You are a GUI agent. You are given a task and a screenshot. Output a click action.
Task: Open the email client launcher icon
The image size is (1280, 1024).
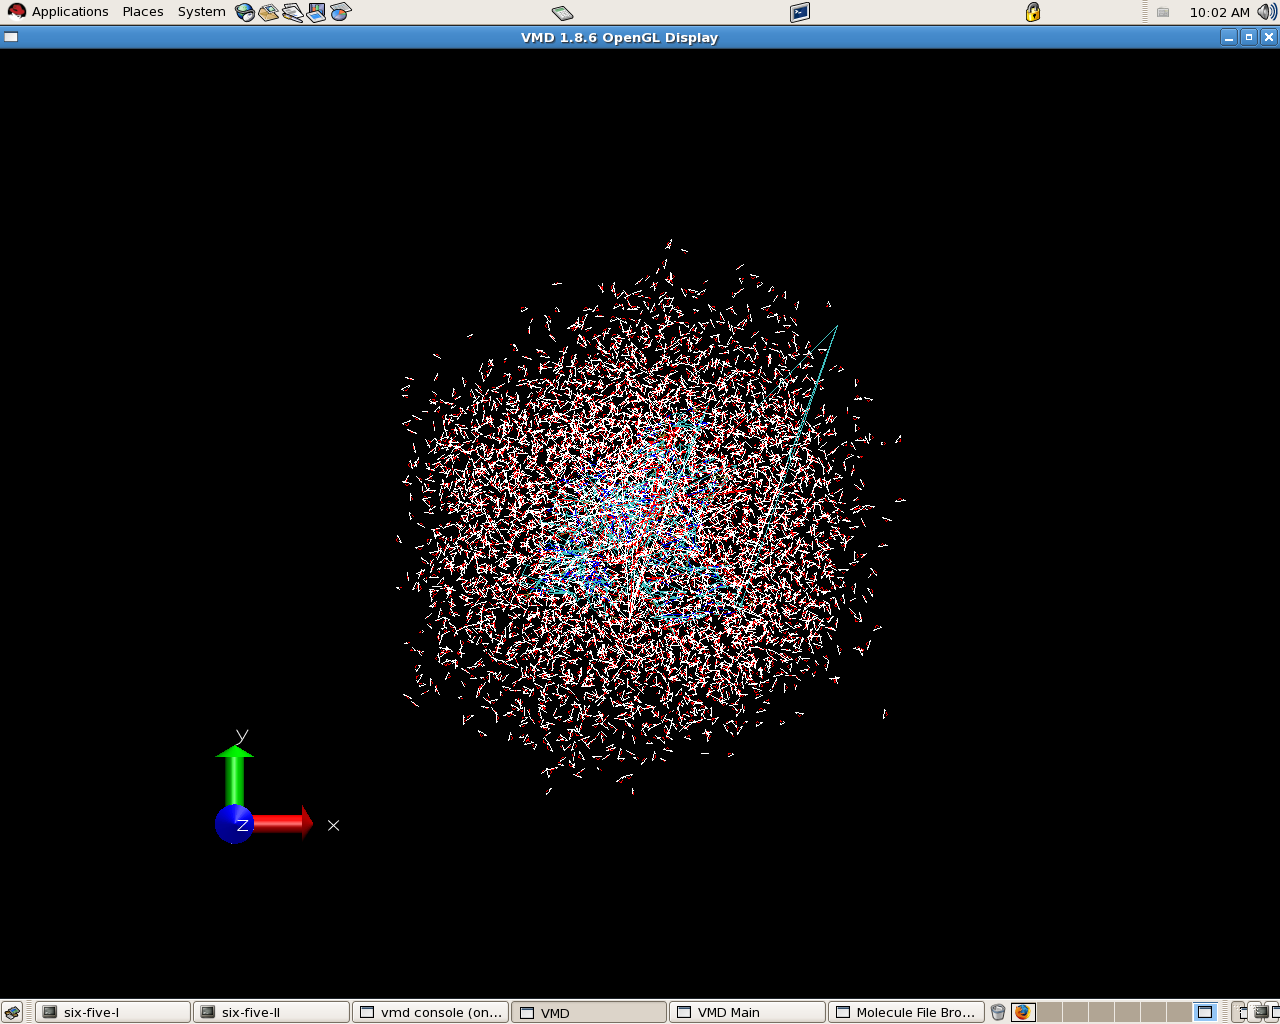pyautogui.click(x=268, y=12)
